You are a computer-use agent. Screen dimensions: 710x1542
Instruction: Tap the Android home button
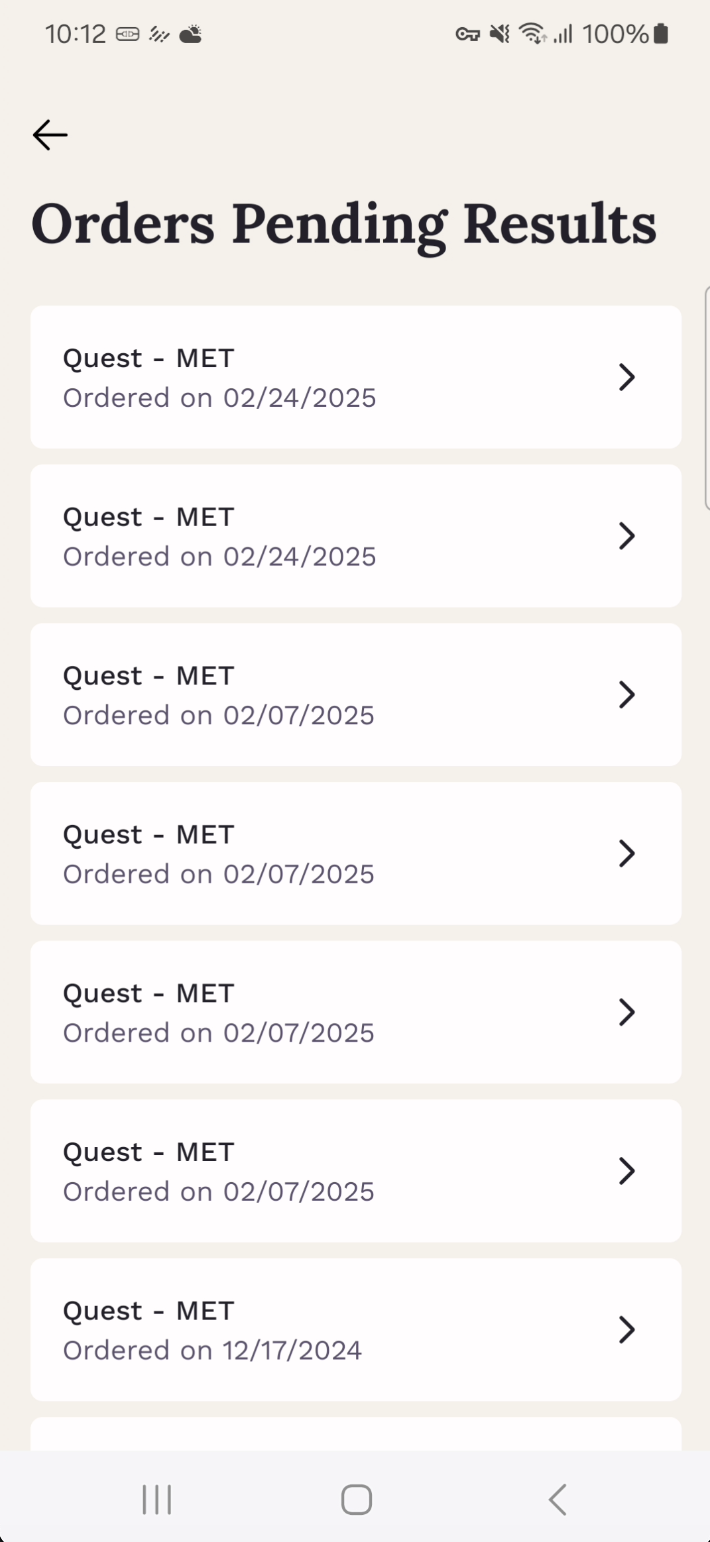pos(356,1499)
